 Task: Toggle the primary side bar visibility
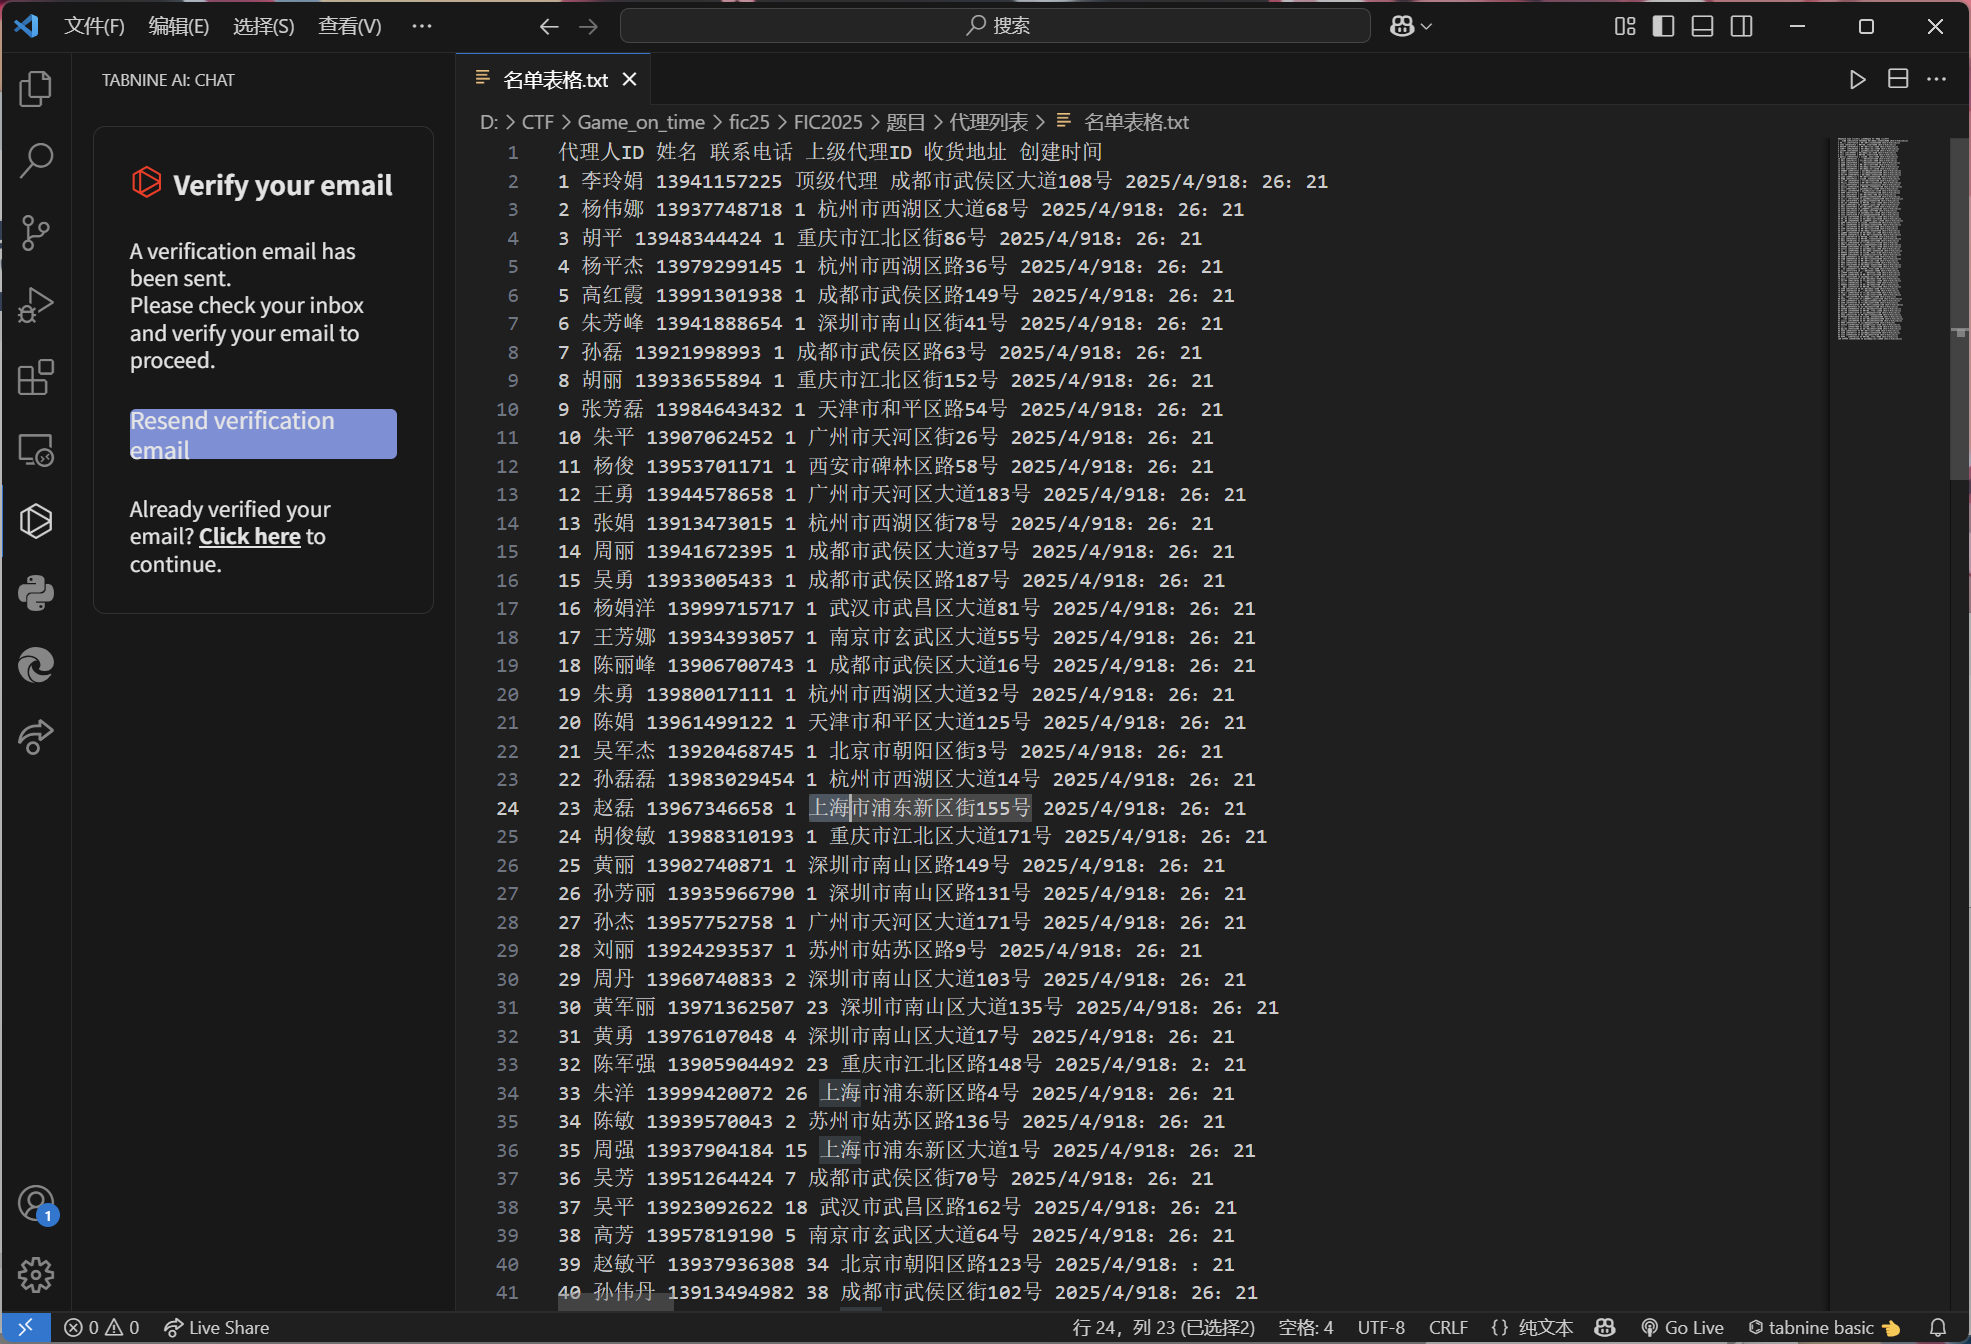[1663, 26]
